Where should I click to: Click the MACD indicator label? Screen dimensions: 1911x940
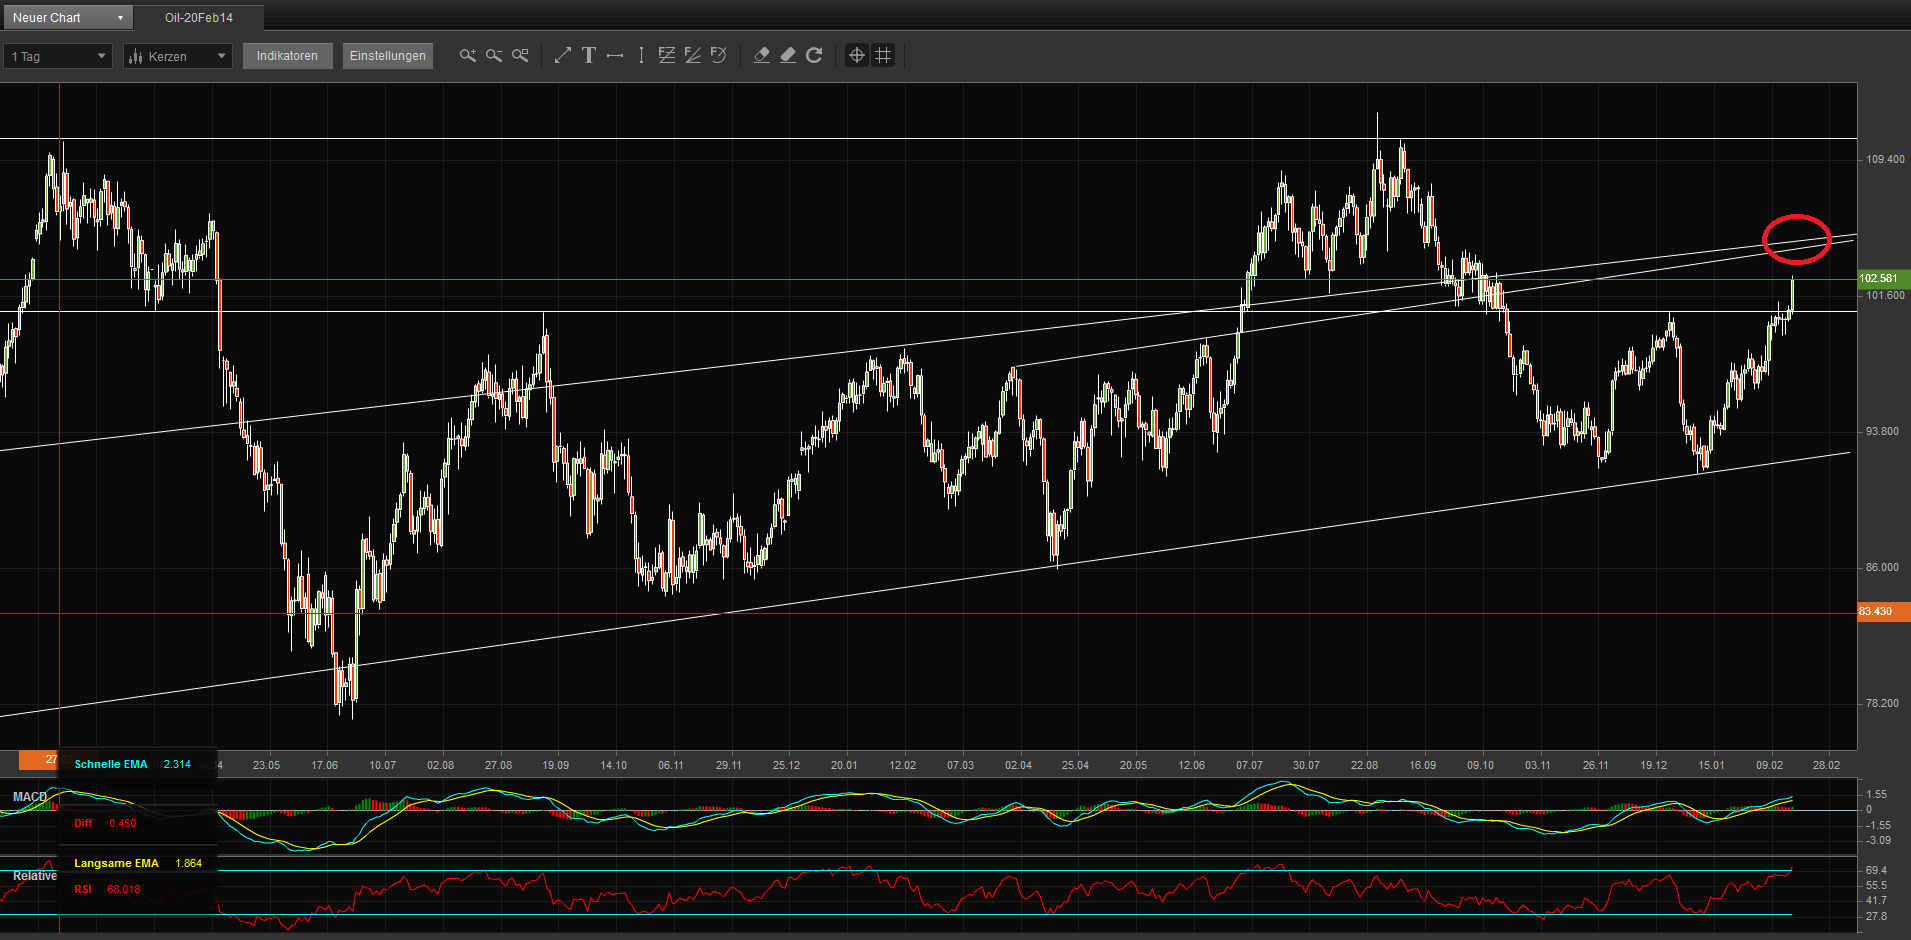pos(30,796)
